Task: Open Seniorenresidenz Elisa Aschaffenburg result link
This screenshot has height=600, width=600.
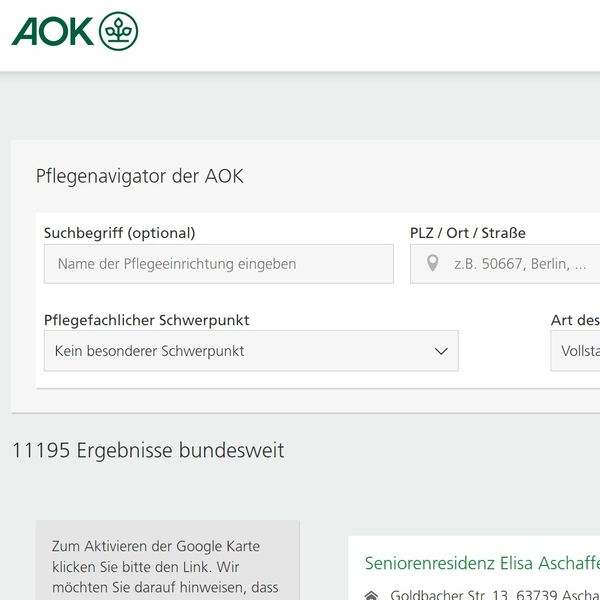Action: click(482, 563)
